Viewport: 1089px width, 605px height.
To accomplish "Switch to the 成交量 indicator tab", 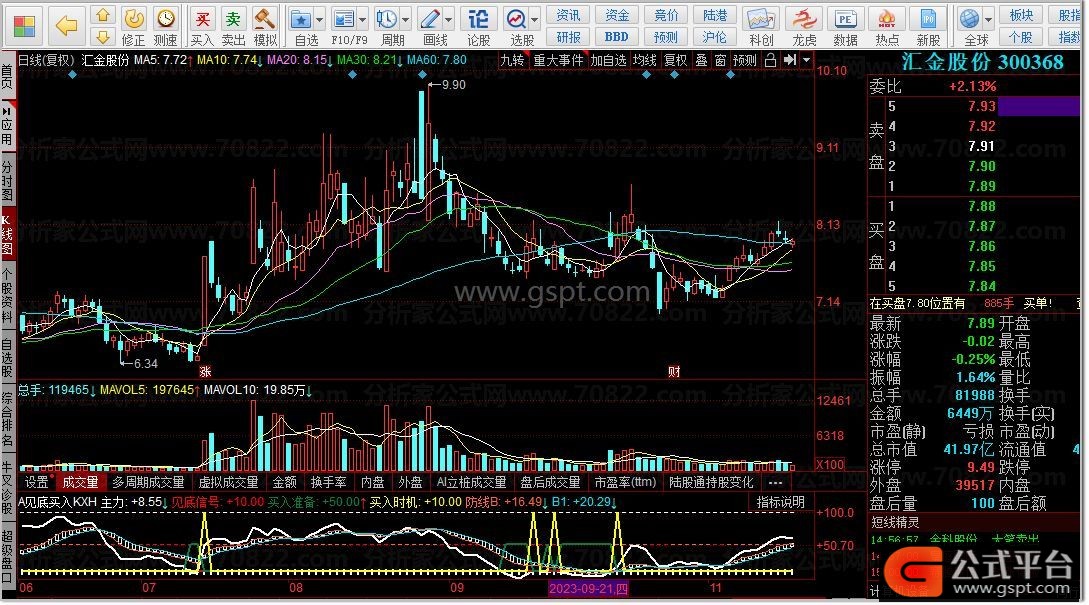I will [x=80, y=482].
